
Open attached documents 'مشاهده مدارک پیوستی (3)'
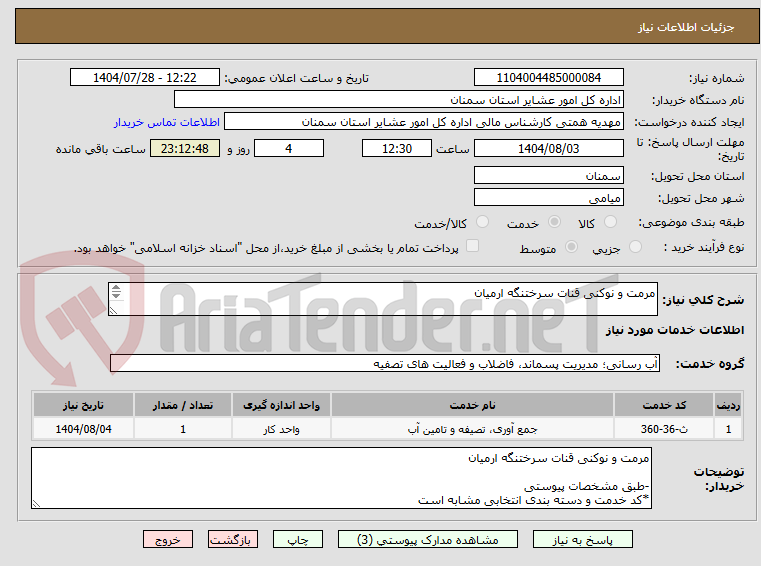pos(428,539)
